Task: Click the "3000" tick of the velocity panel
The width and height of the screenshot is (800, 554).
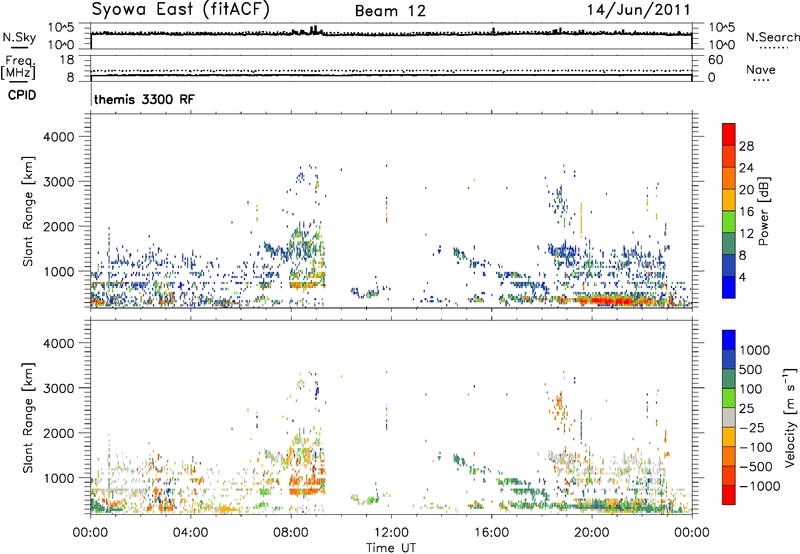Action: (58, 388)
